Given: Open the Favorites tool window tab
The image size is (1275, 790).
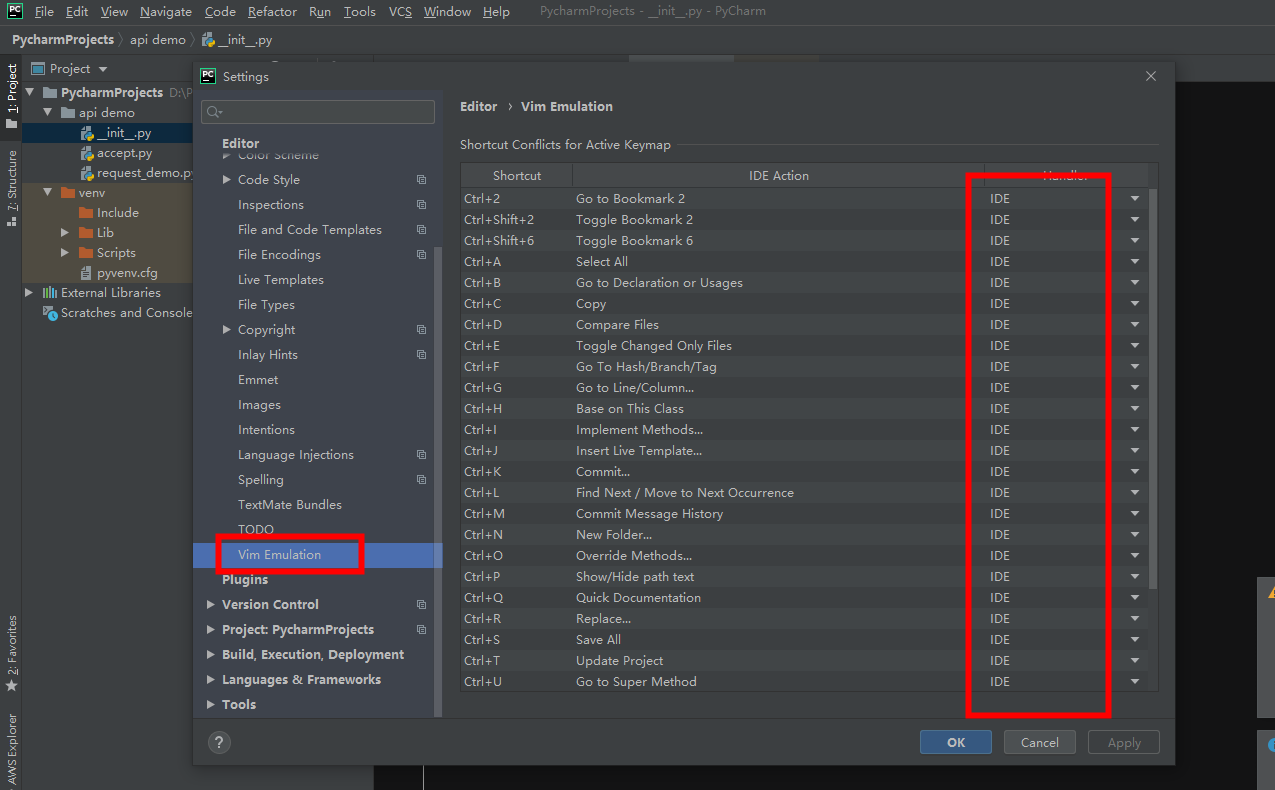Looking at the screenshot, I should [x=11, y=654].
